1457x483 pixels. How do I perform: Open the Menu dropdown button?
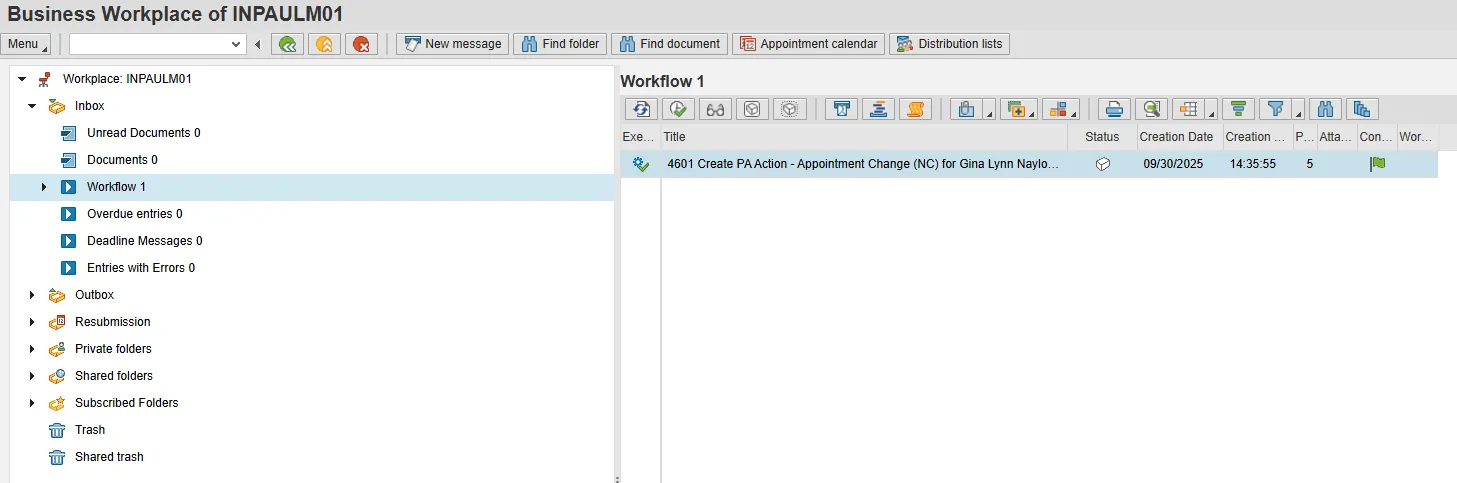pyautogui.click(x=26, y=44)
